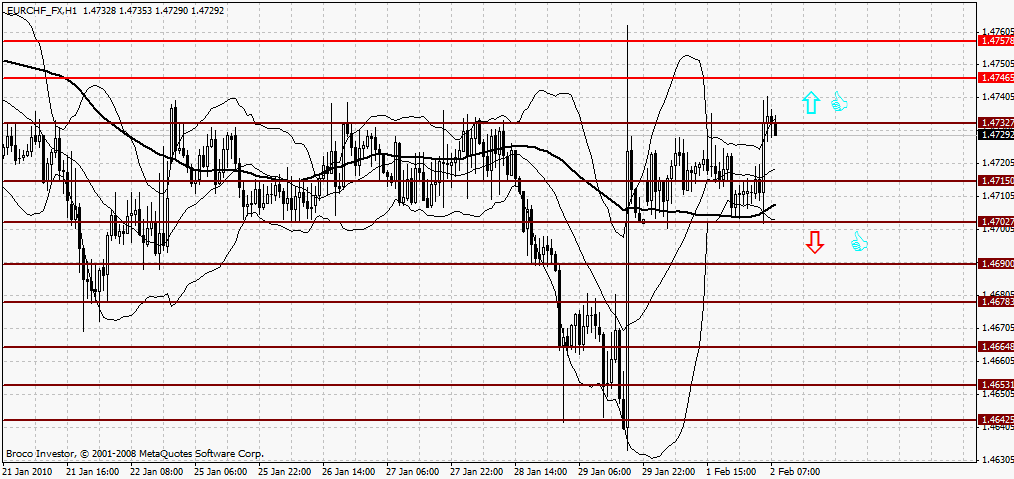Click the 28 Jan 14:00 time marker
Image resolution: width=1014 pixels, height=479 pixels.
point(540,470)
